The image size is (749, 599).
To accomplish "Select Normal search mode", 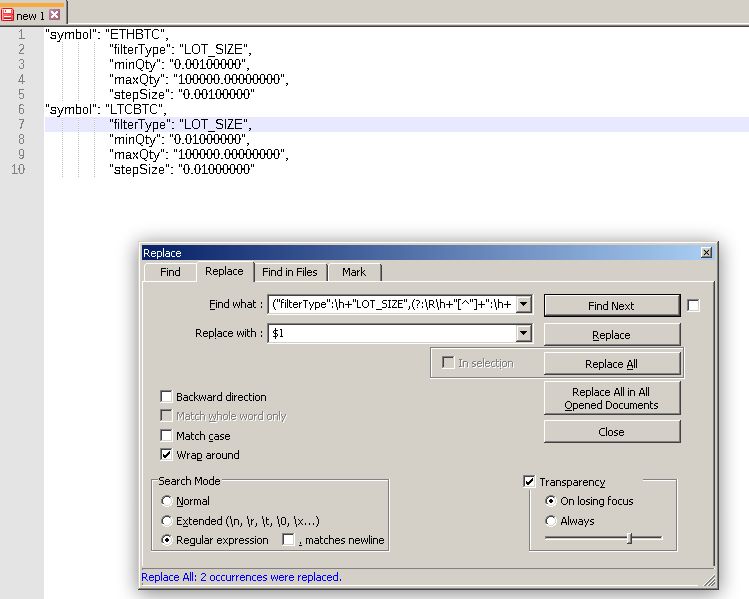I will pyautogui.click(x=167, y=501).
